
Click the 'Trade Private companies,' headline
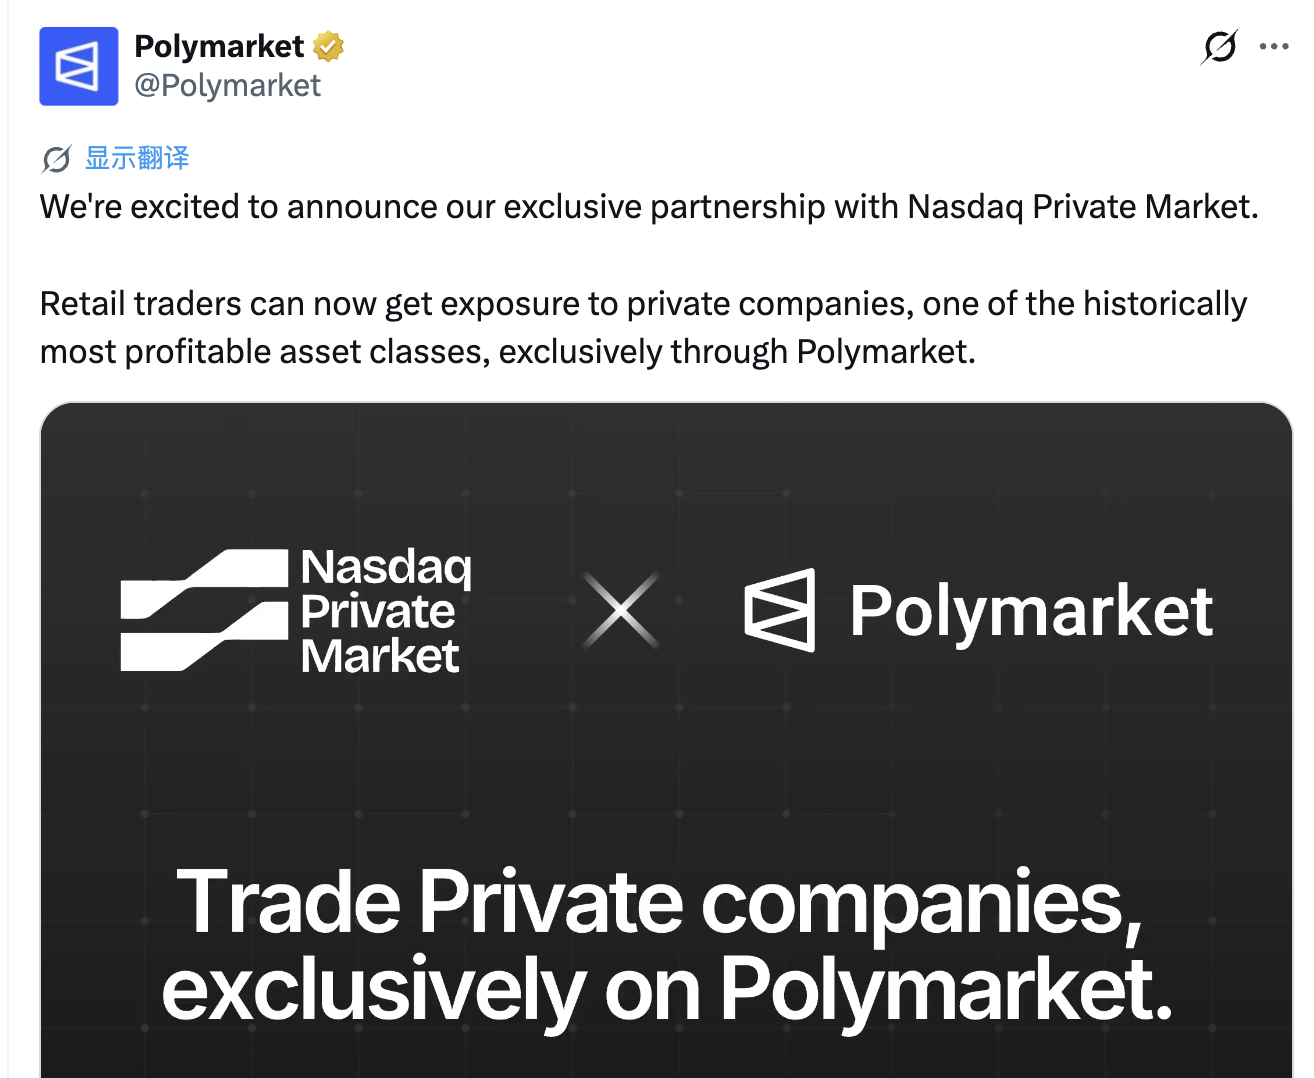659,904
